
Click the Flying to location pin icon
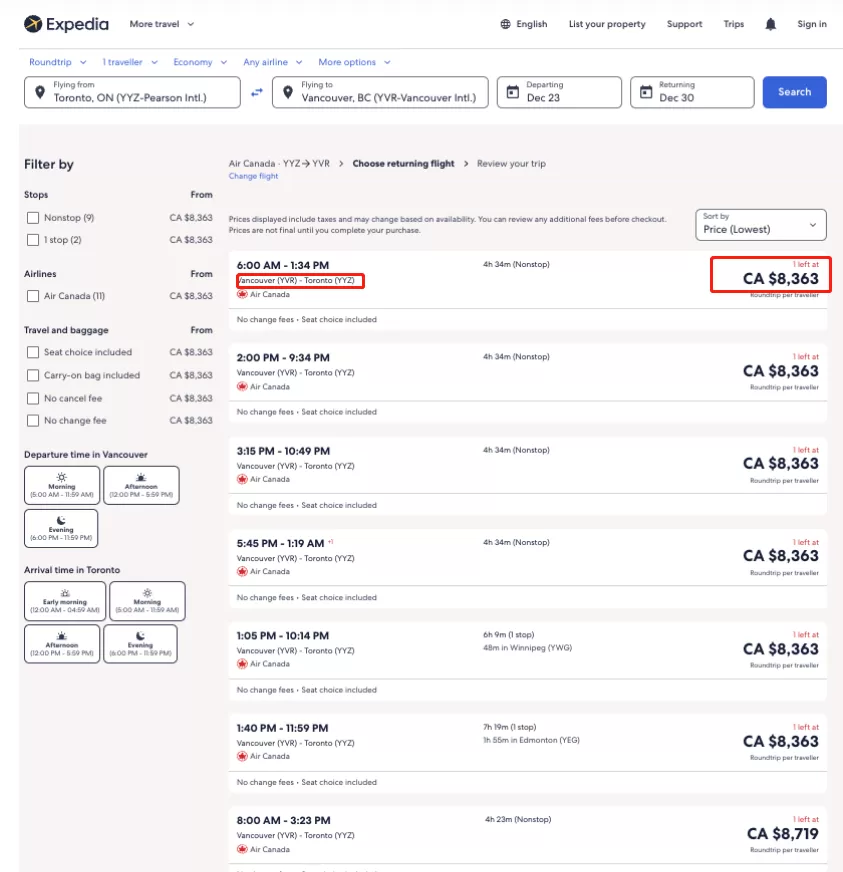(x=287, y=92)
